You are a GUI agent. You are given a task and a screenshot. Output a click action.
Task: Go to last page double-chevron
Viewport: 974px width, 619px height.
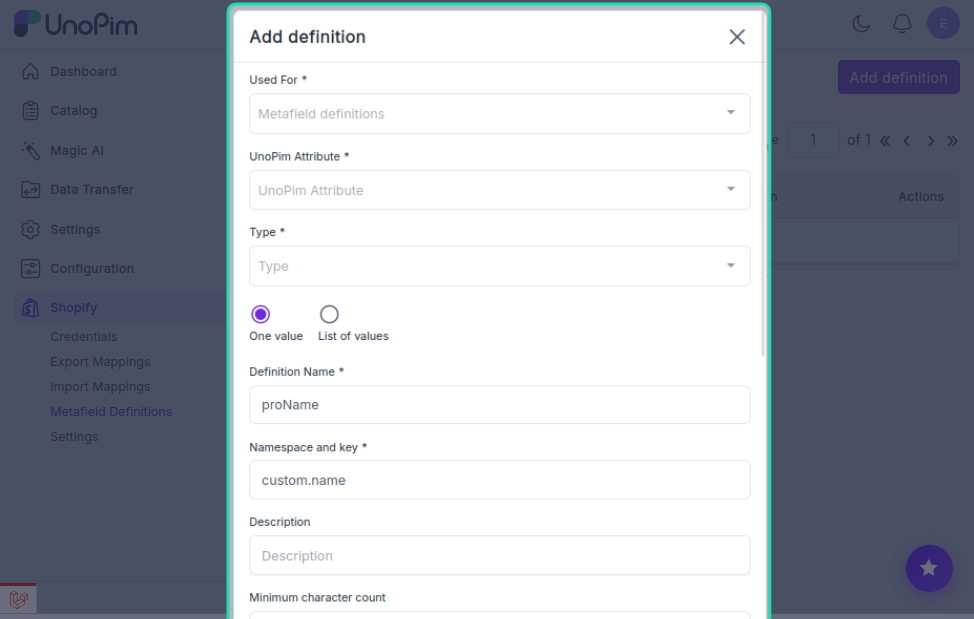tap(952, 141)
